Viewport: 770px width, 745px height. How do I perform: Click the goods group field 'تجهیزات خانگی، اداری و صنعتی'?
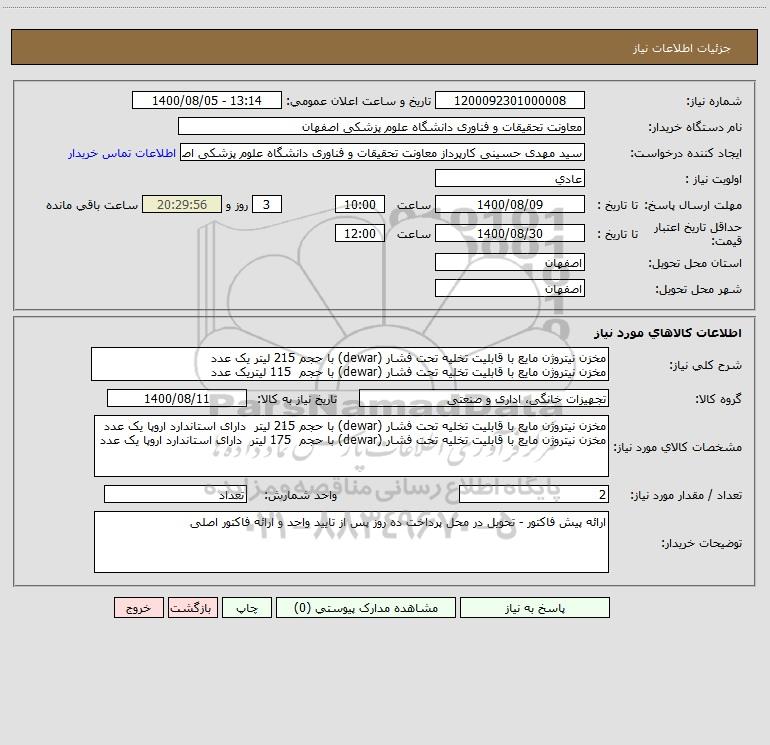pyautogui.click(x=484, y=398)
